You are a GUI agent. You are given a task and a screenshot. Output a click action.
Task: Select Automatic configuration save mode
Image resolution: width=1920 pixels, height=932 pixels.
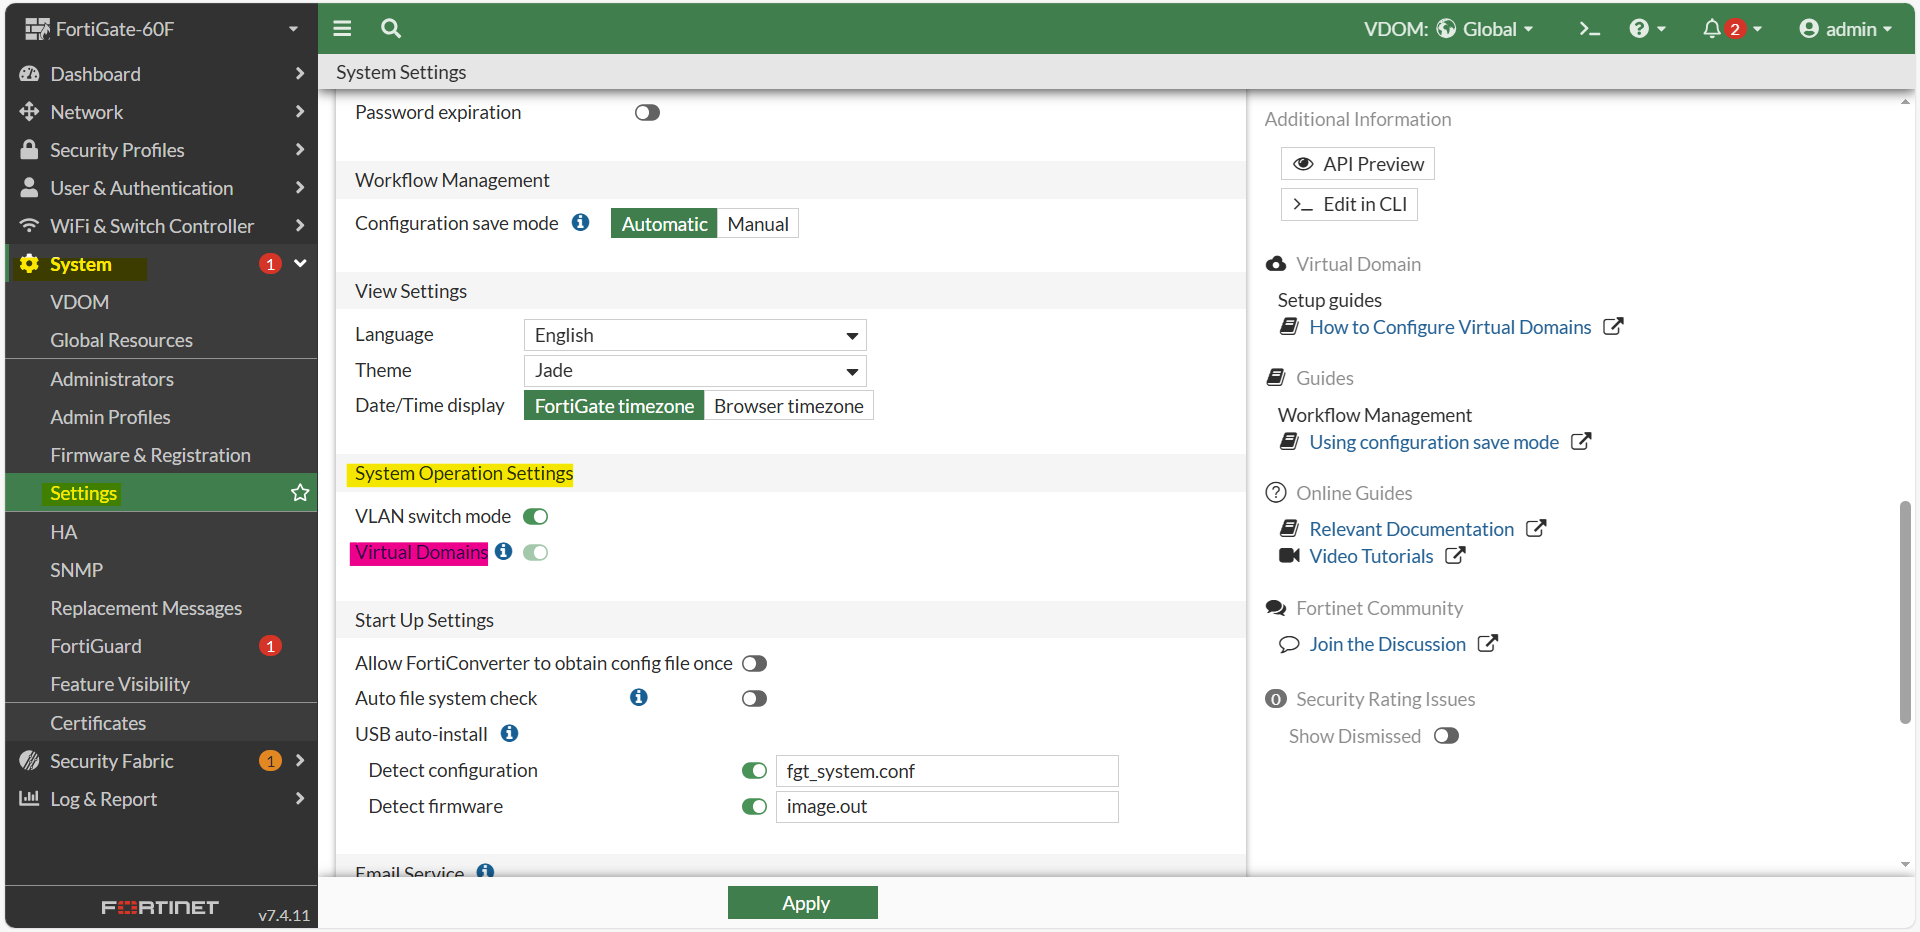[664, 224]
